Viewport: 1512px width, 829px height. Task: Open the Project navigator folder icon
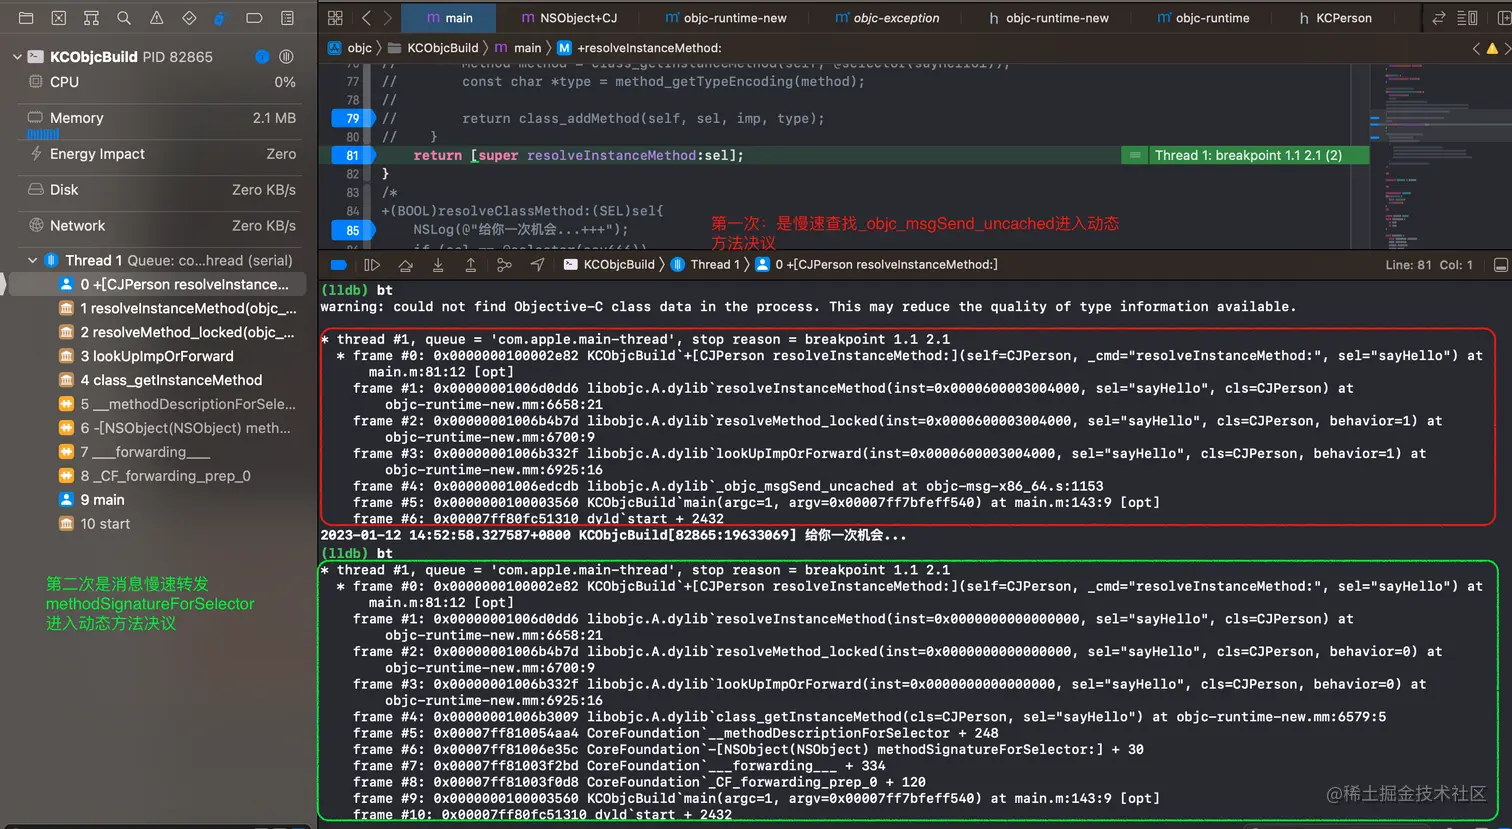coord(26,18)
